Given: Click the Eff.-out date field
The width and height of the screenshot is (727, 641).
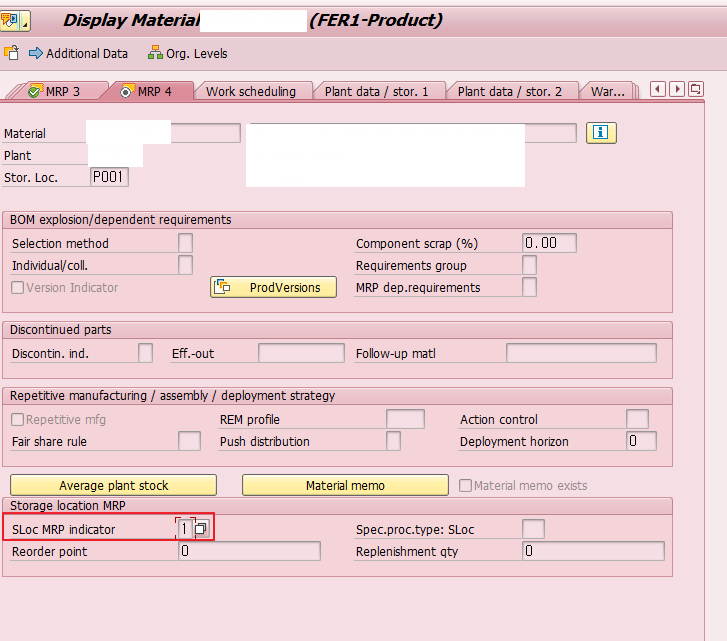Looking at the screenshot, I should [x=301, y=353].
